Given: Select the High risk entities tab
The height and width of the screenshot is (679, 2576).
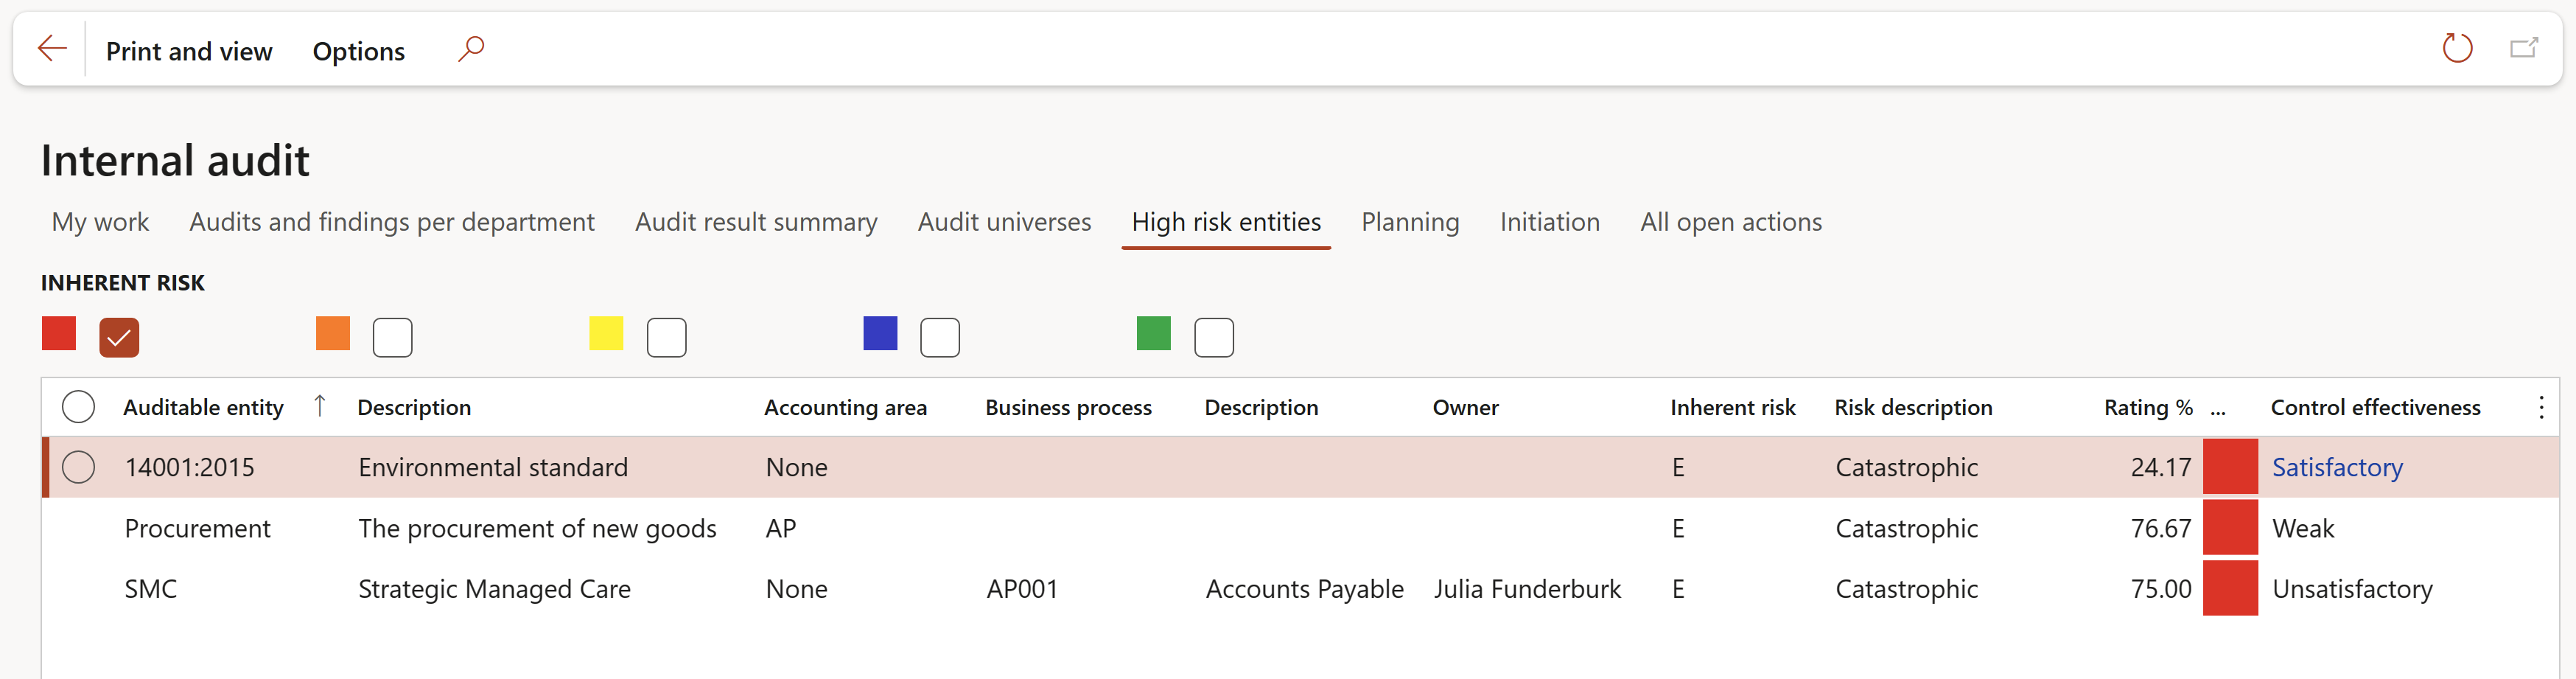Looking at the screenshot, I should tap(1226, 222).
